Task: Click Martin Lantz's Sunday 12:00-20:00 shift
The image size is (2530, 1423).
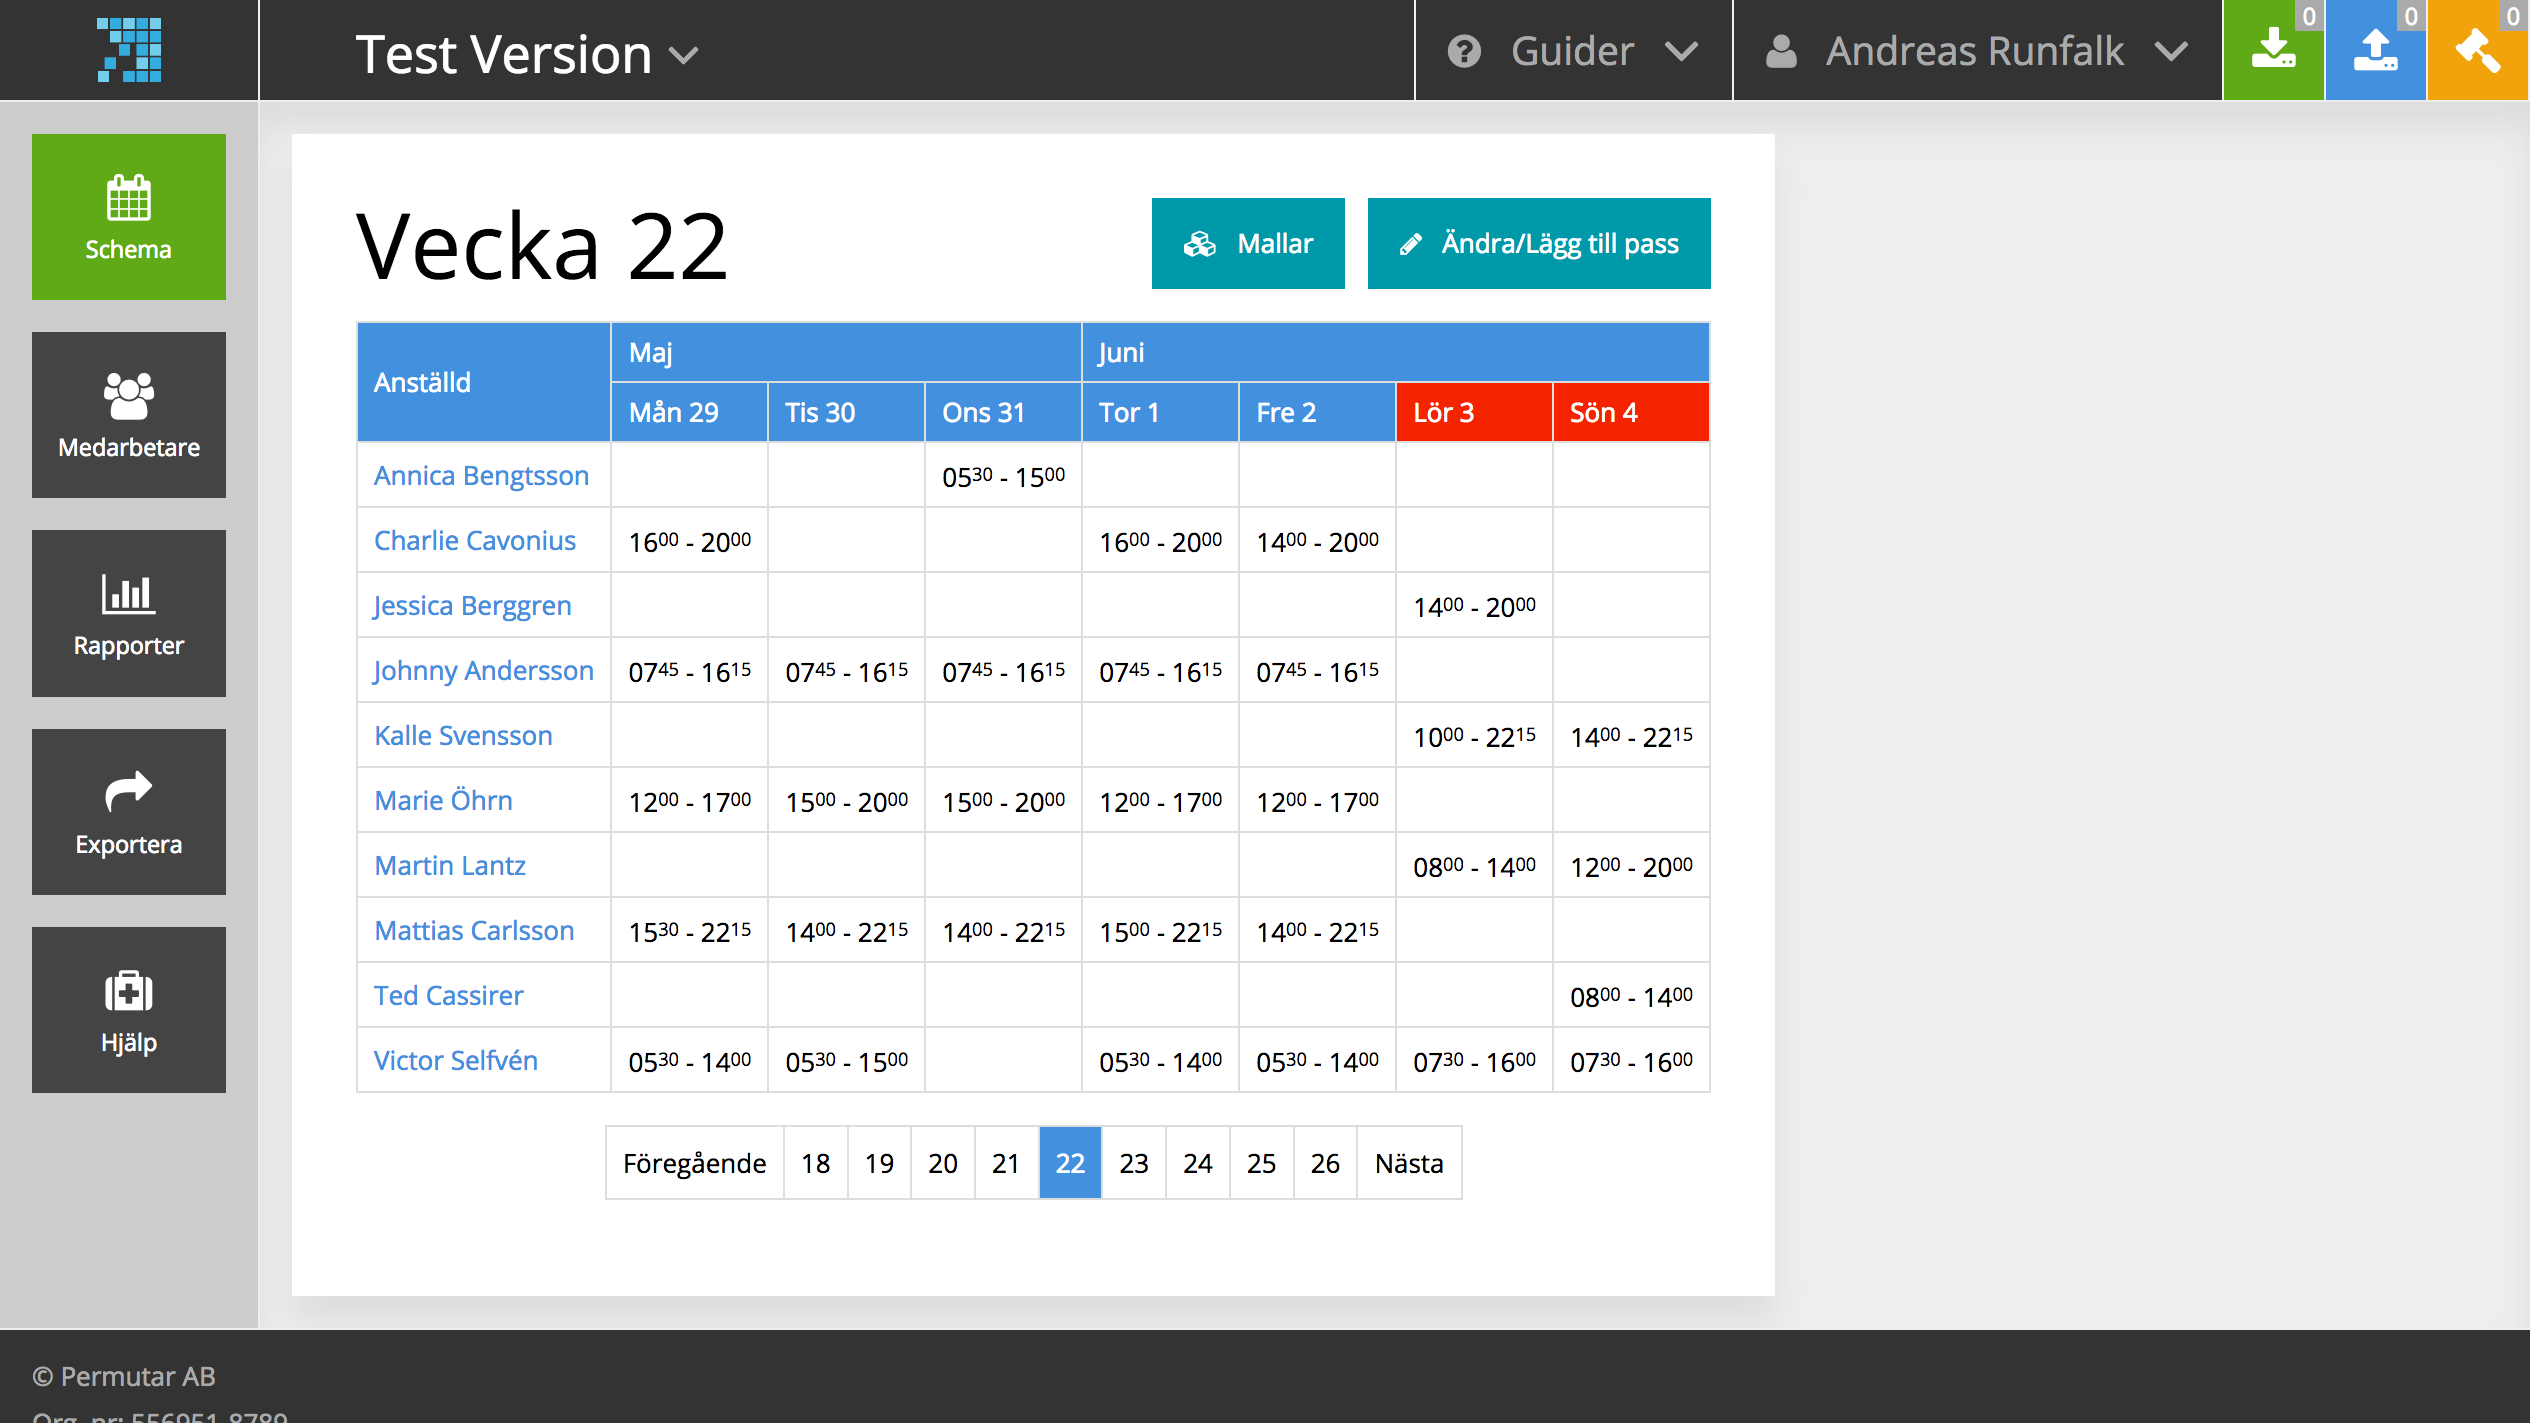Action: tap(1631, 866)
